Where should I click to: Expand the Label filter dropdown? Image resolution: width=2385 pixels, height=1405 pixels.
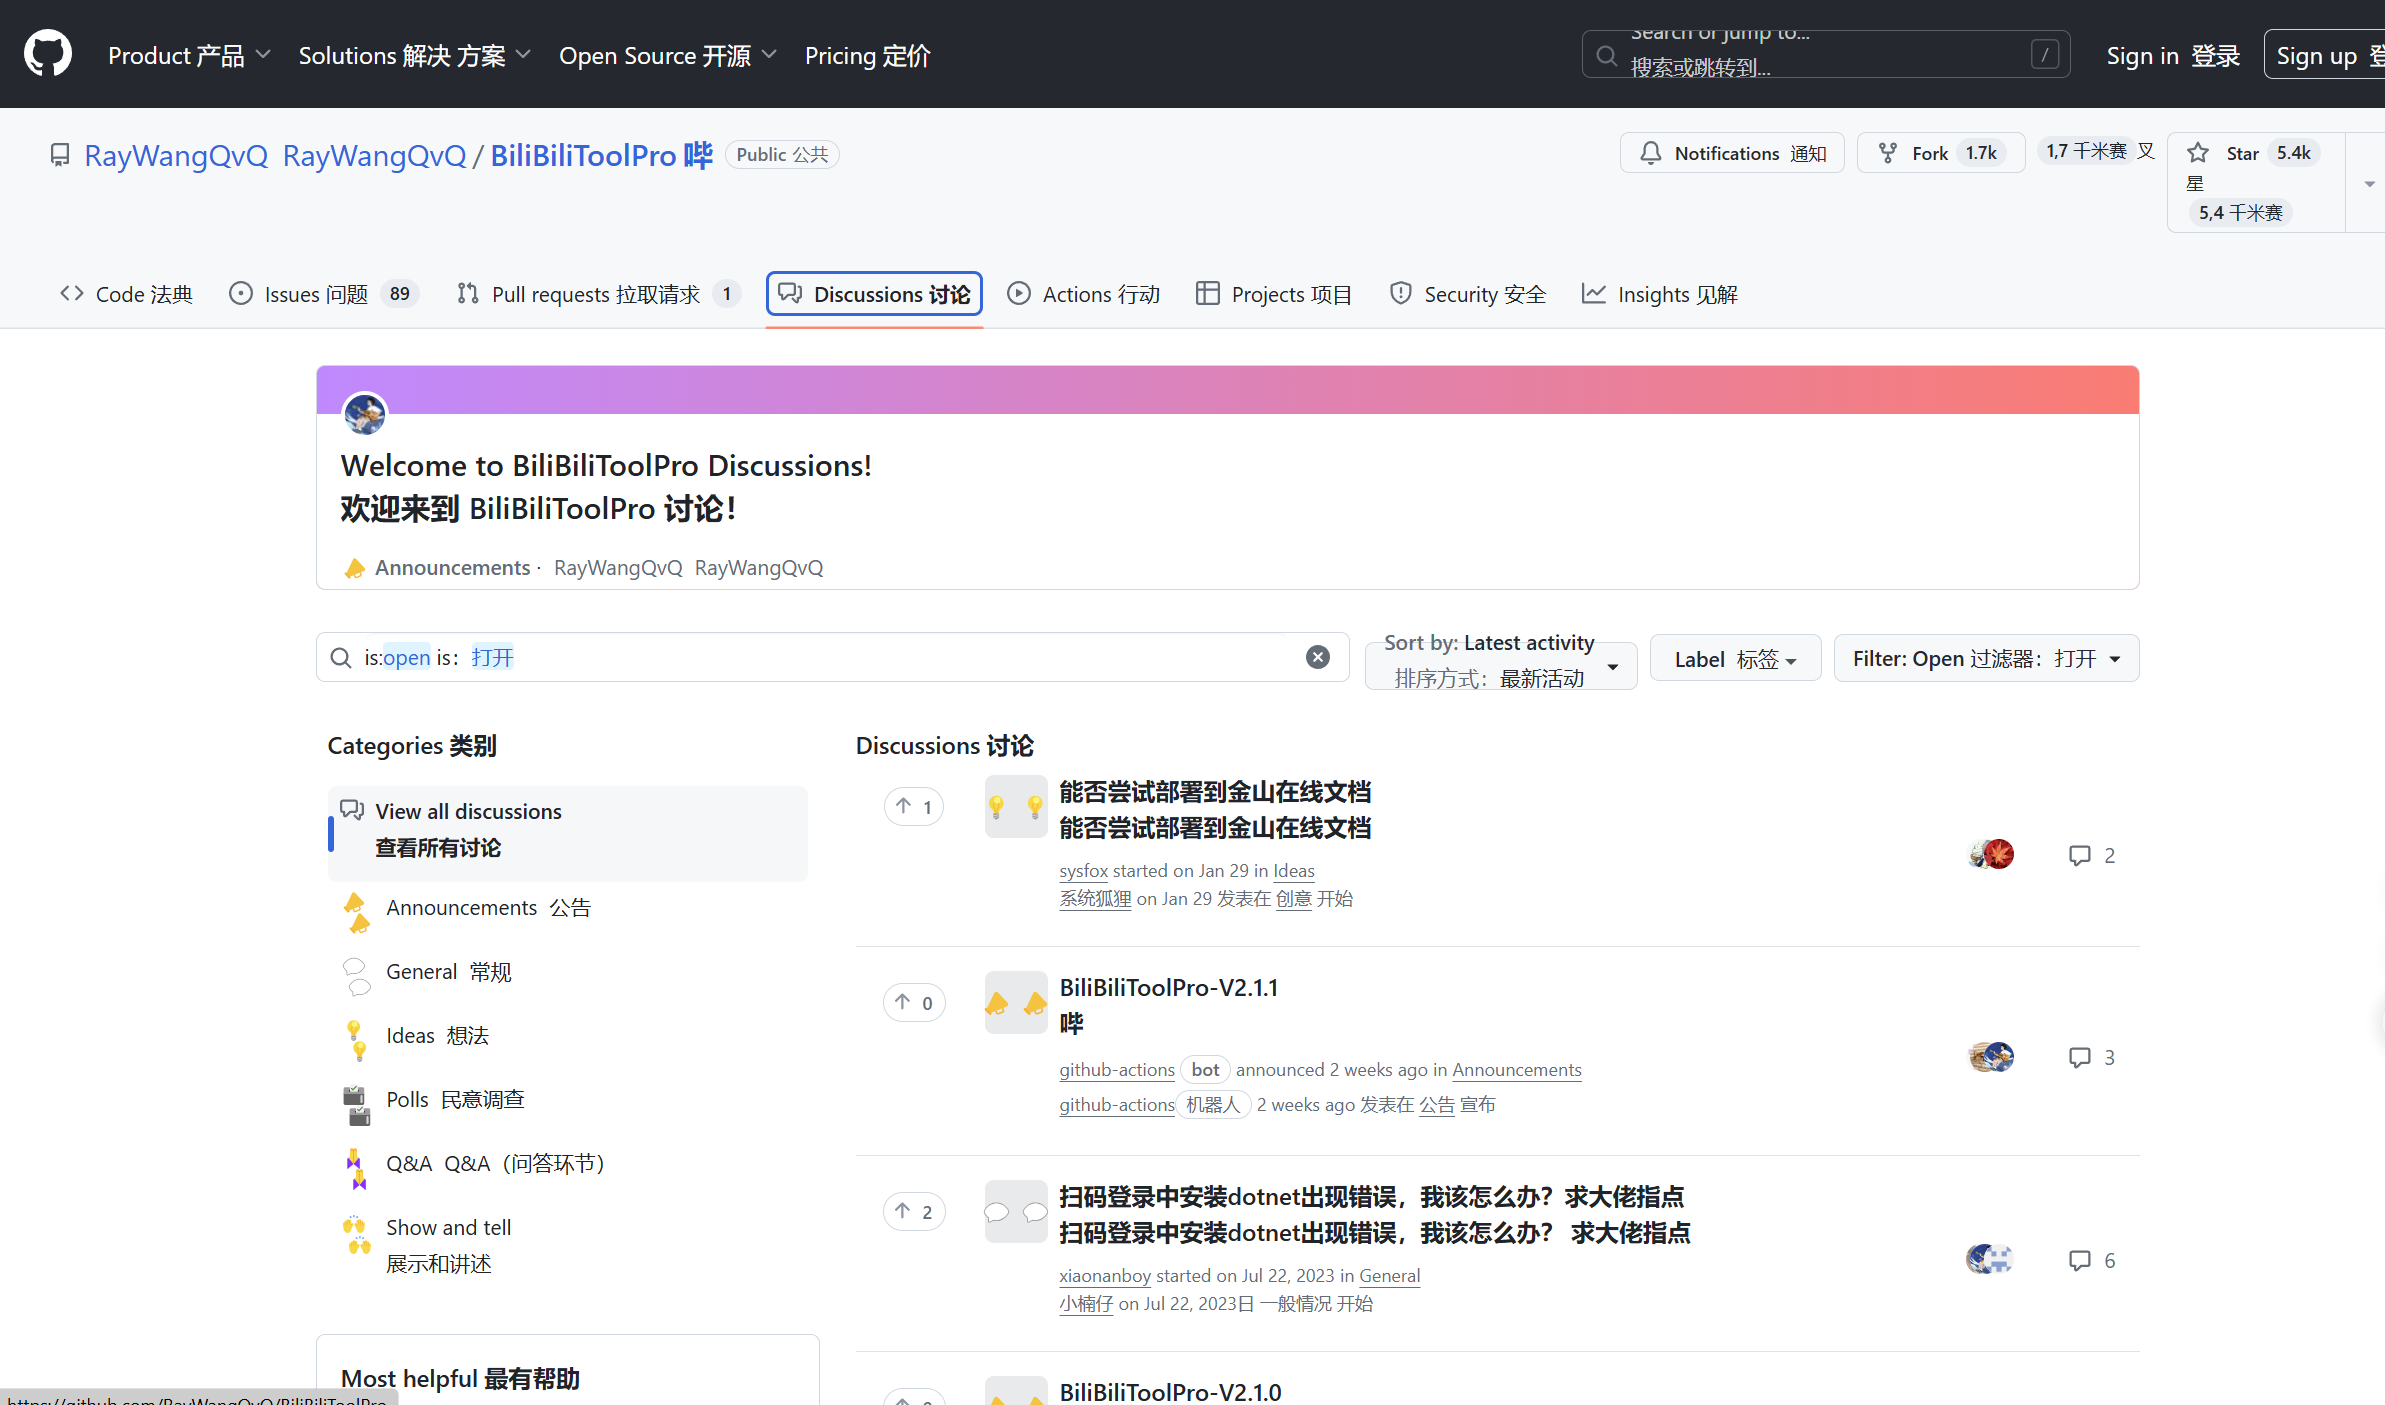click(x=1735, y=659)
